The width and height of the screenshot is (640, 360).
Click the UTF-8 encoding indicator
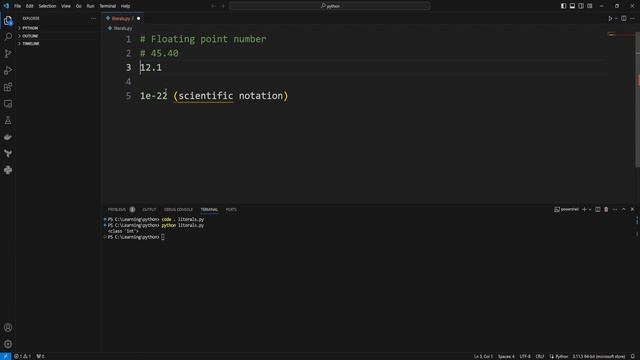[525, 356]
